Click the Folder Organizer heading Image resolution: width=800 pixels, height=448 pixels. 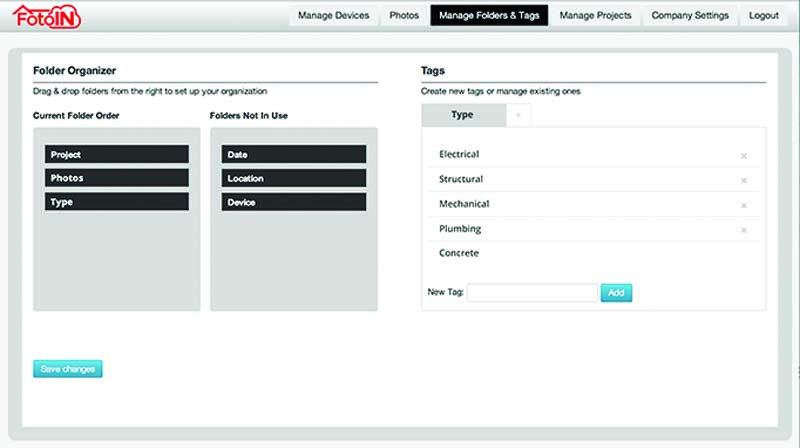click(x=74, y=71)
